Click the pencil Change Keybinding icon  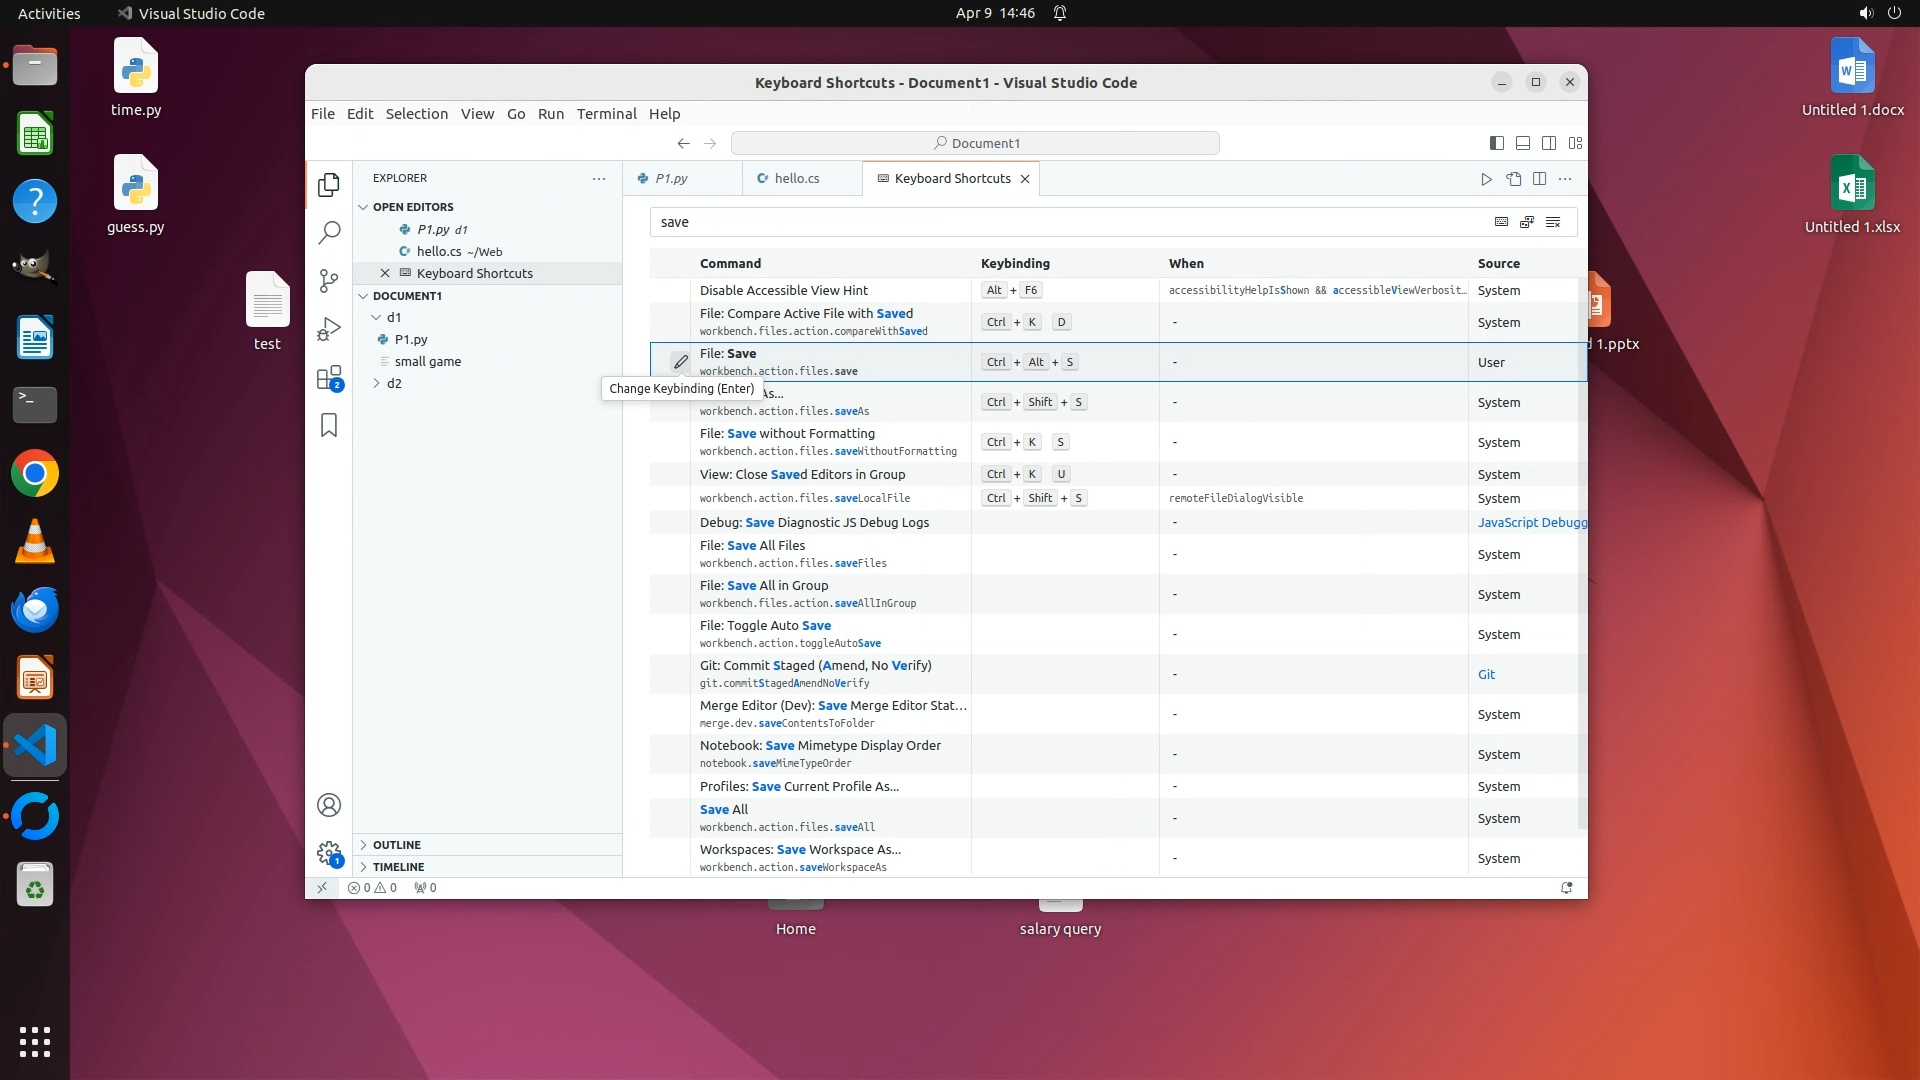pos(680,362)
